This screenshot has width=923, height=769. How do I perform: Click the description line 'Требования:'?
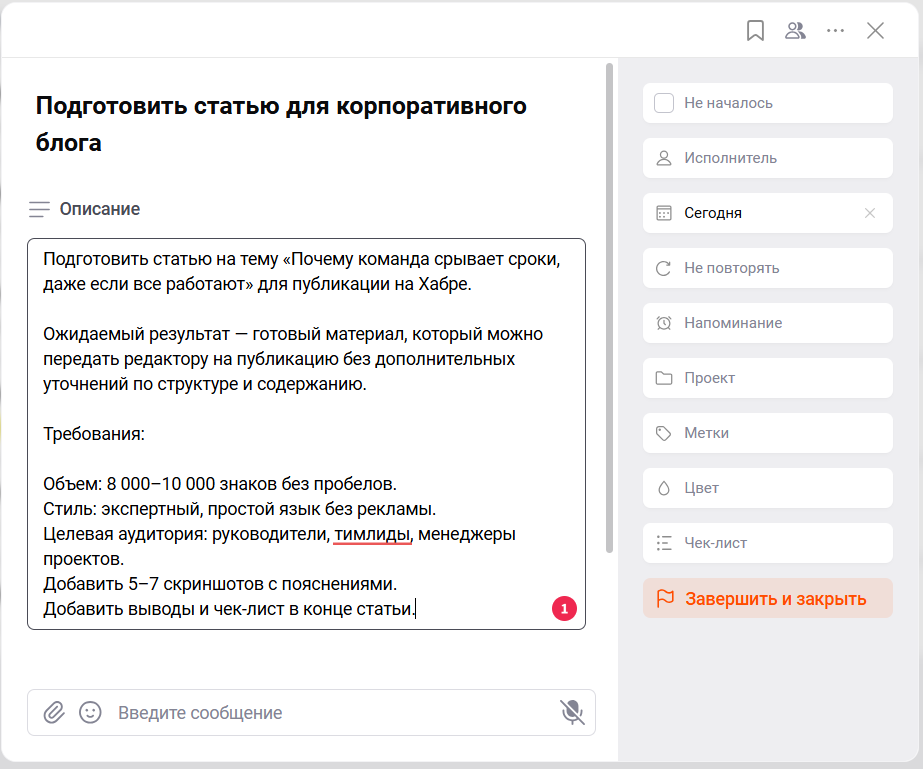click(94, 434)
